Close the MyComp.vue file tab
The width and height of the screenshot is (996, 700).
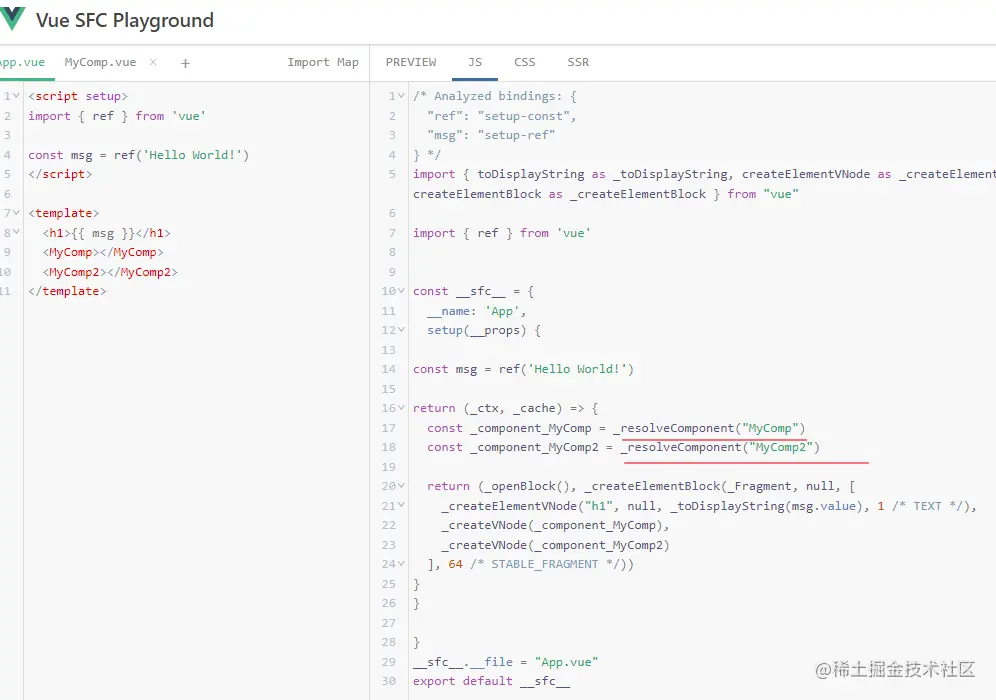point(153,62)
